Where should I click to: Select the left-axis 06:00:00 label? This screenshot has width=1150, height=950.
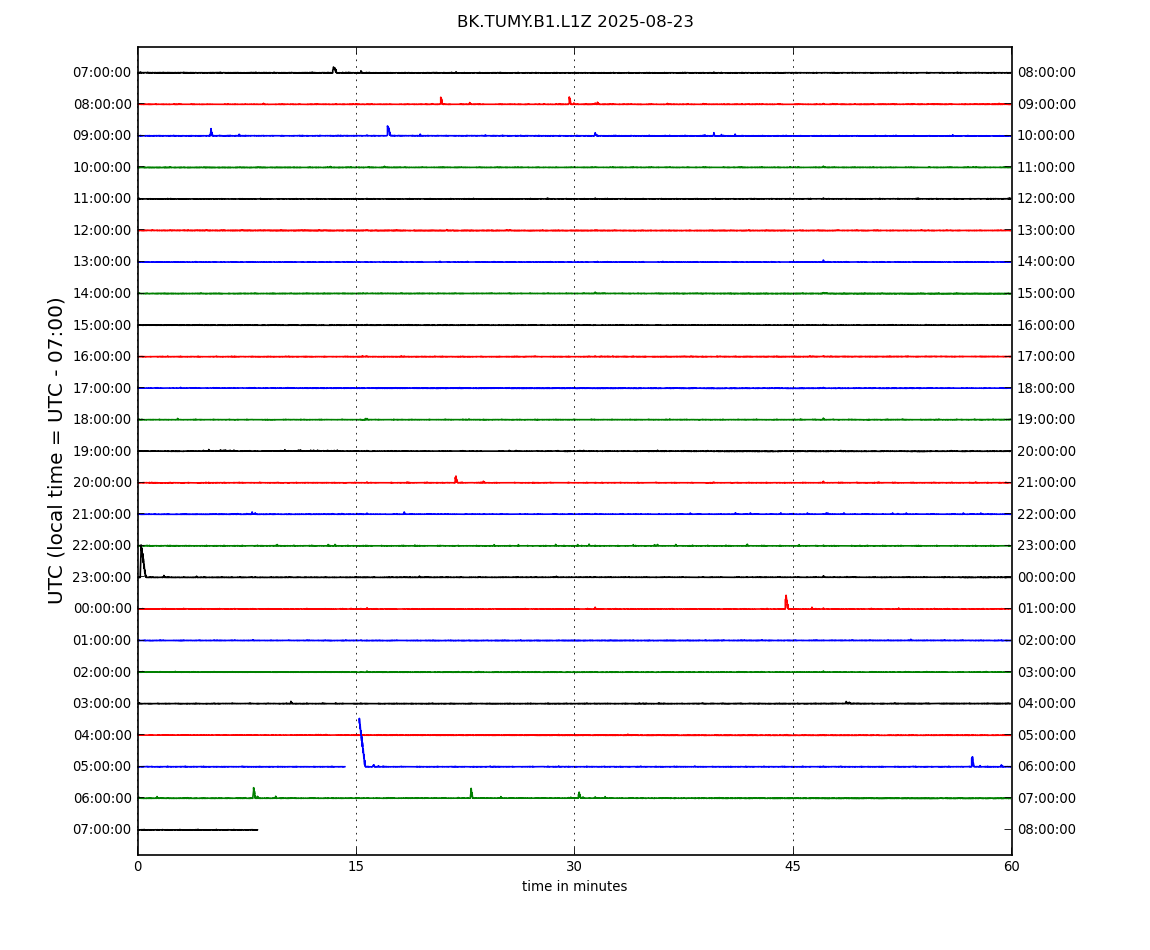pos(103,798)
